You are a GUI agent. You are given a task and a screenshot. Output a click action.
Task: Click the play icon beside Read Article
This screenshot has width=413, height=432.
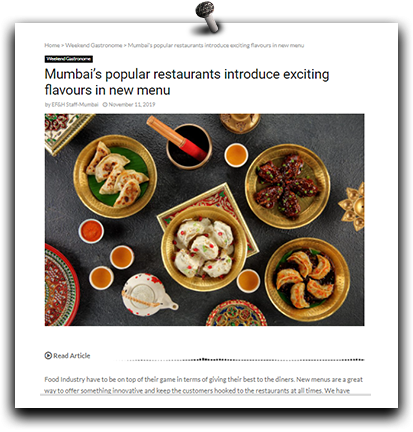point(48,356)
